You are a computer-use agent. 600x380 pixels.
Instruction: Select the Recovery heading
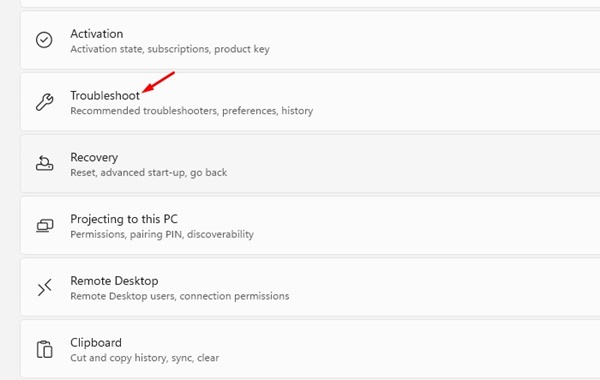94,157
